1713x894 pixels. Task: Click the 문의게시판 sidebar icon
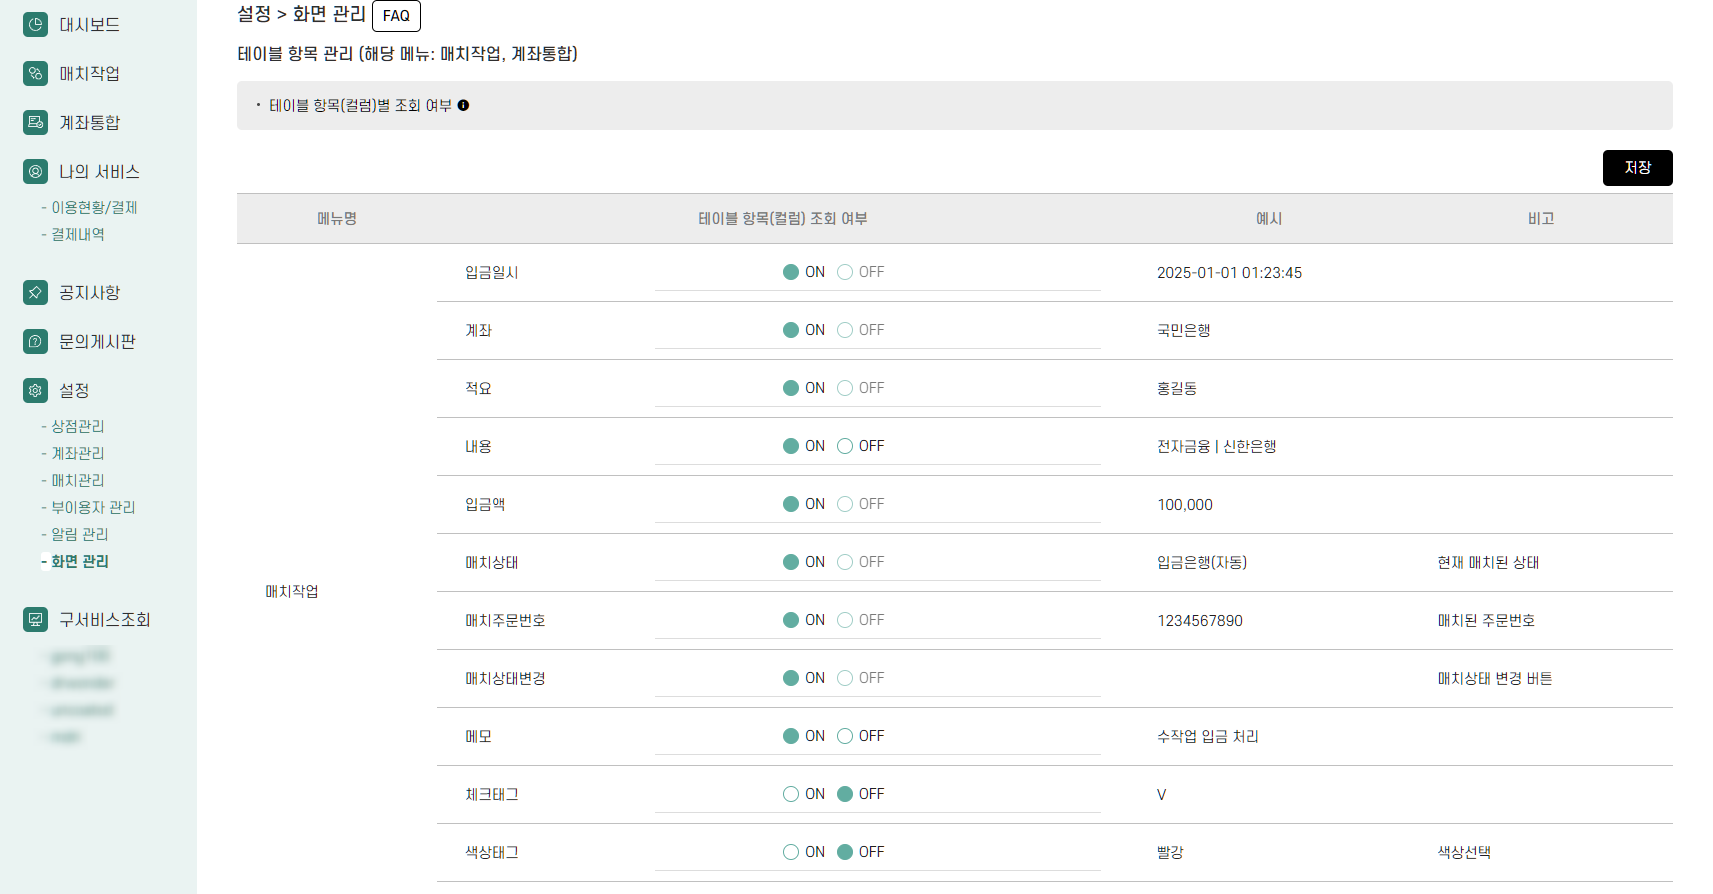click(35, 341)
